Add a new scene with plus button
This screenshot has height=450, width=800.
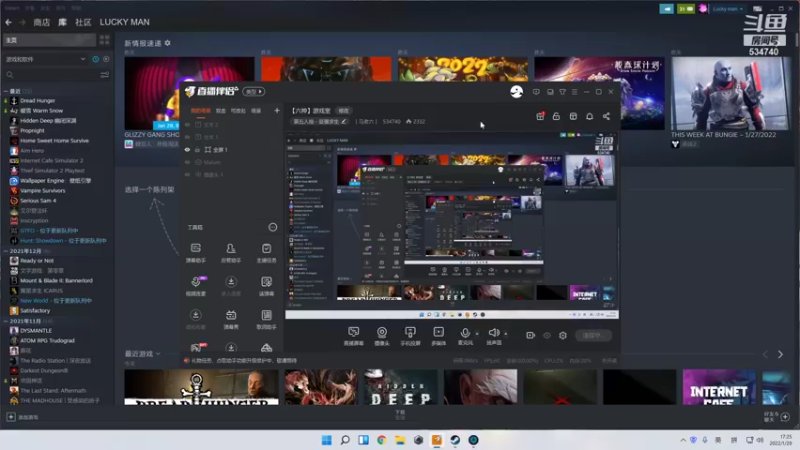click(x=277, y=110)
